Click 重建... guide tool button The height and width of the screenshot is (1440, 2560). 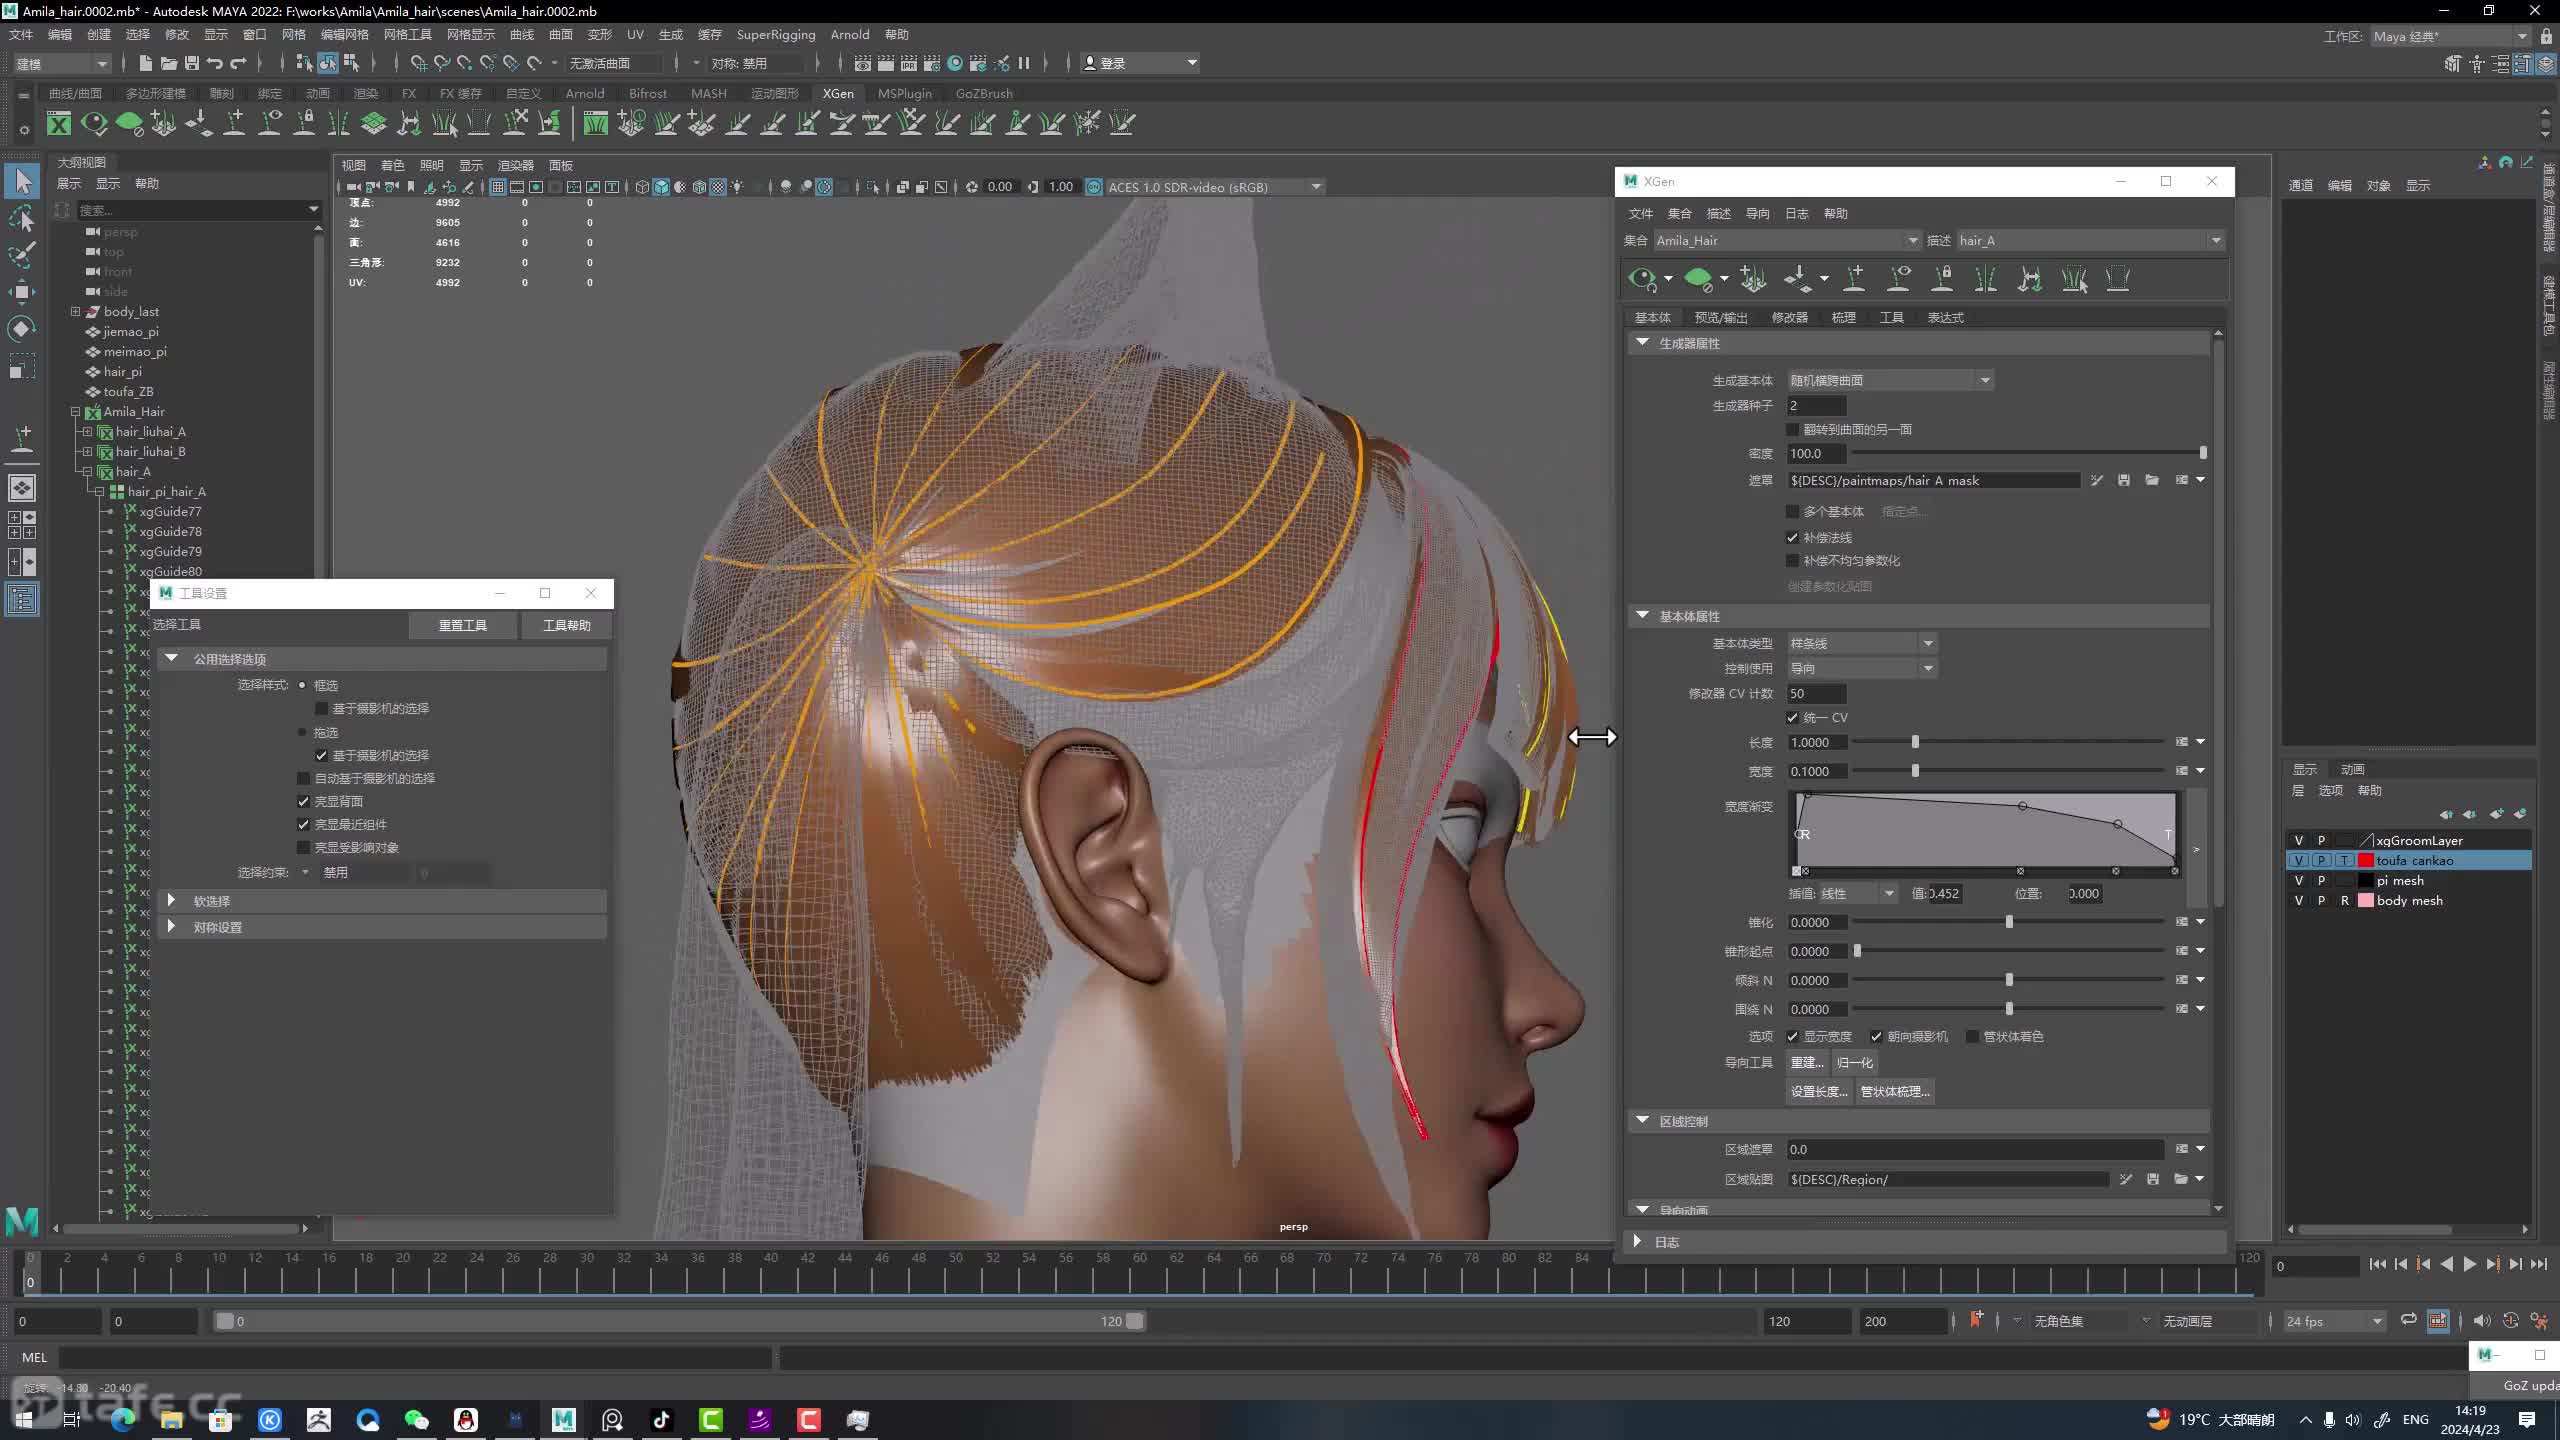[x=1807, y=1062]
